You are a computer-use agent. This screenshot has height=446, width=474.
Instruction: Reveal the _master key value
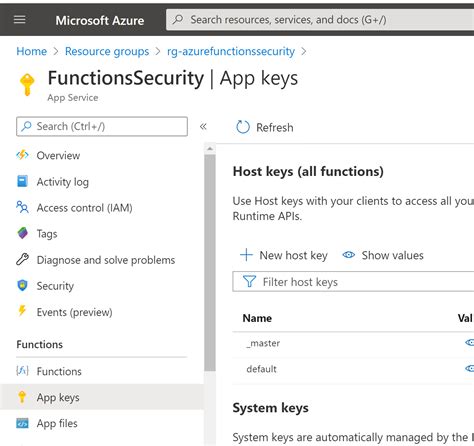[470, 342]
